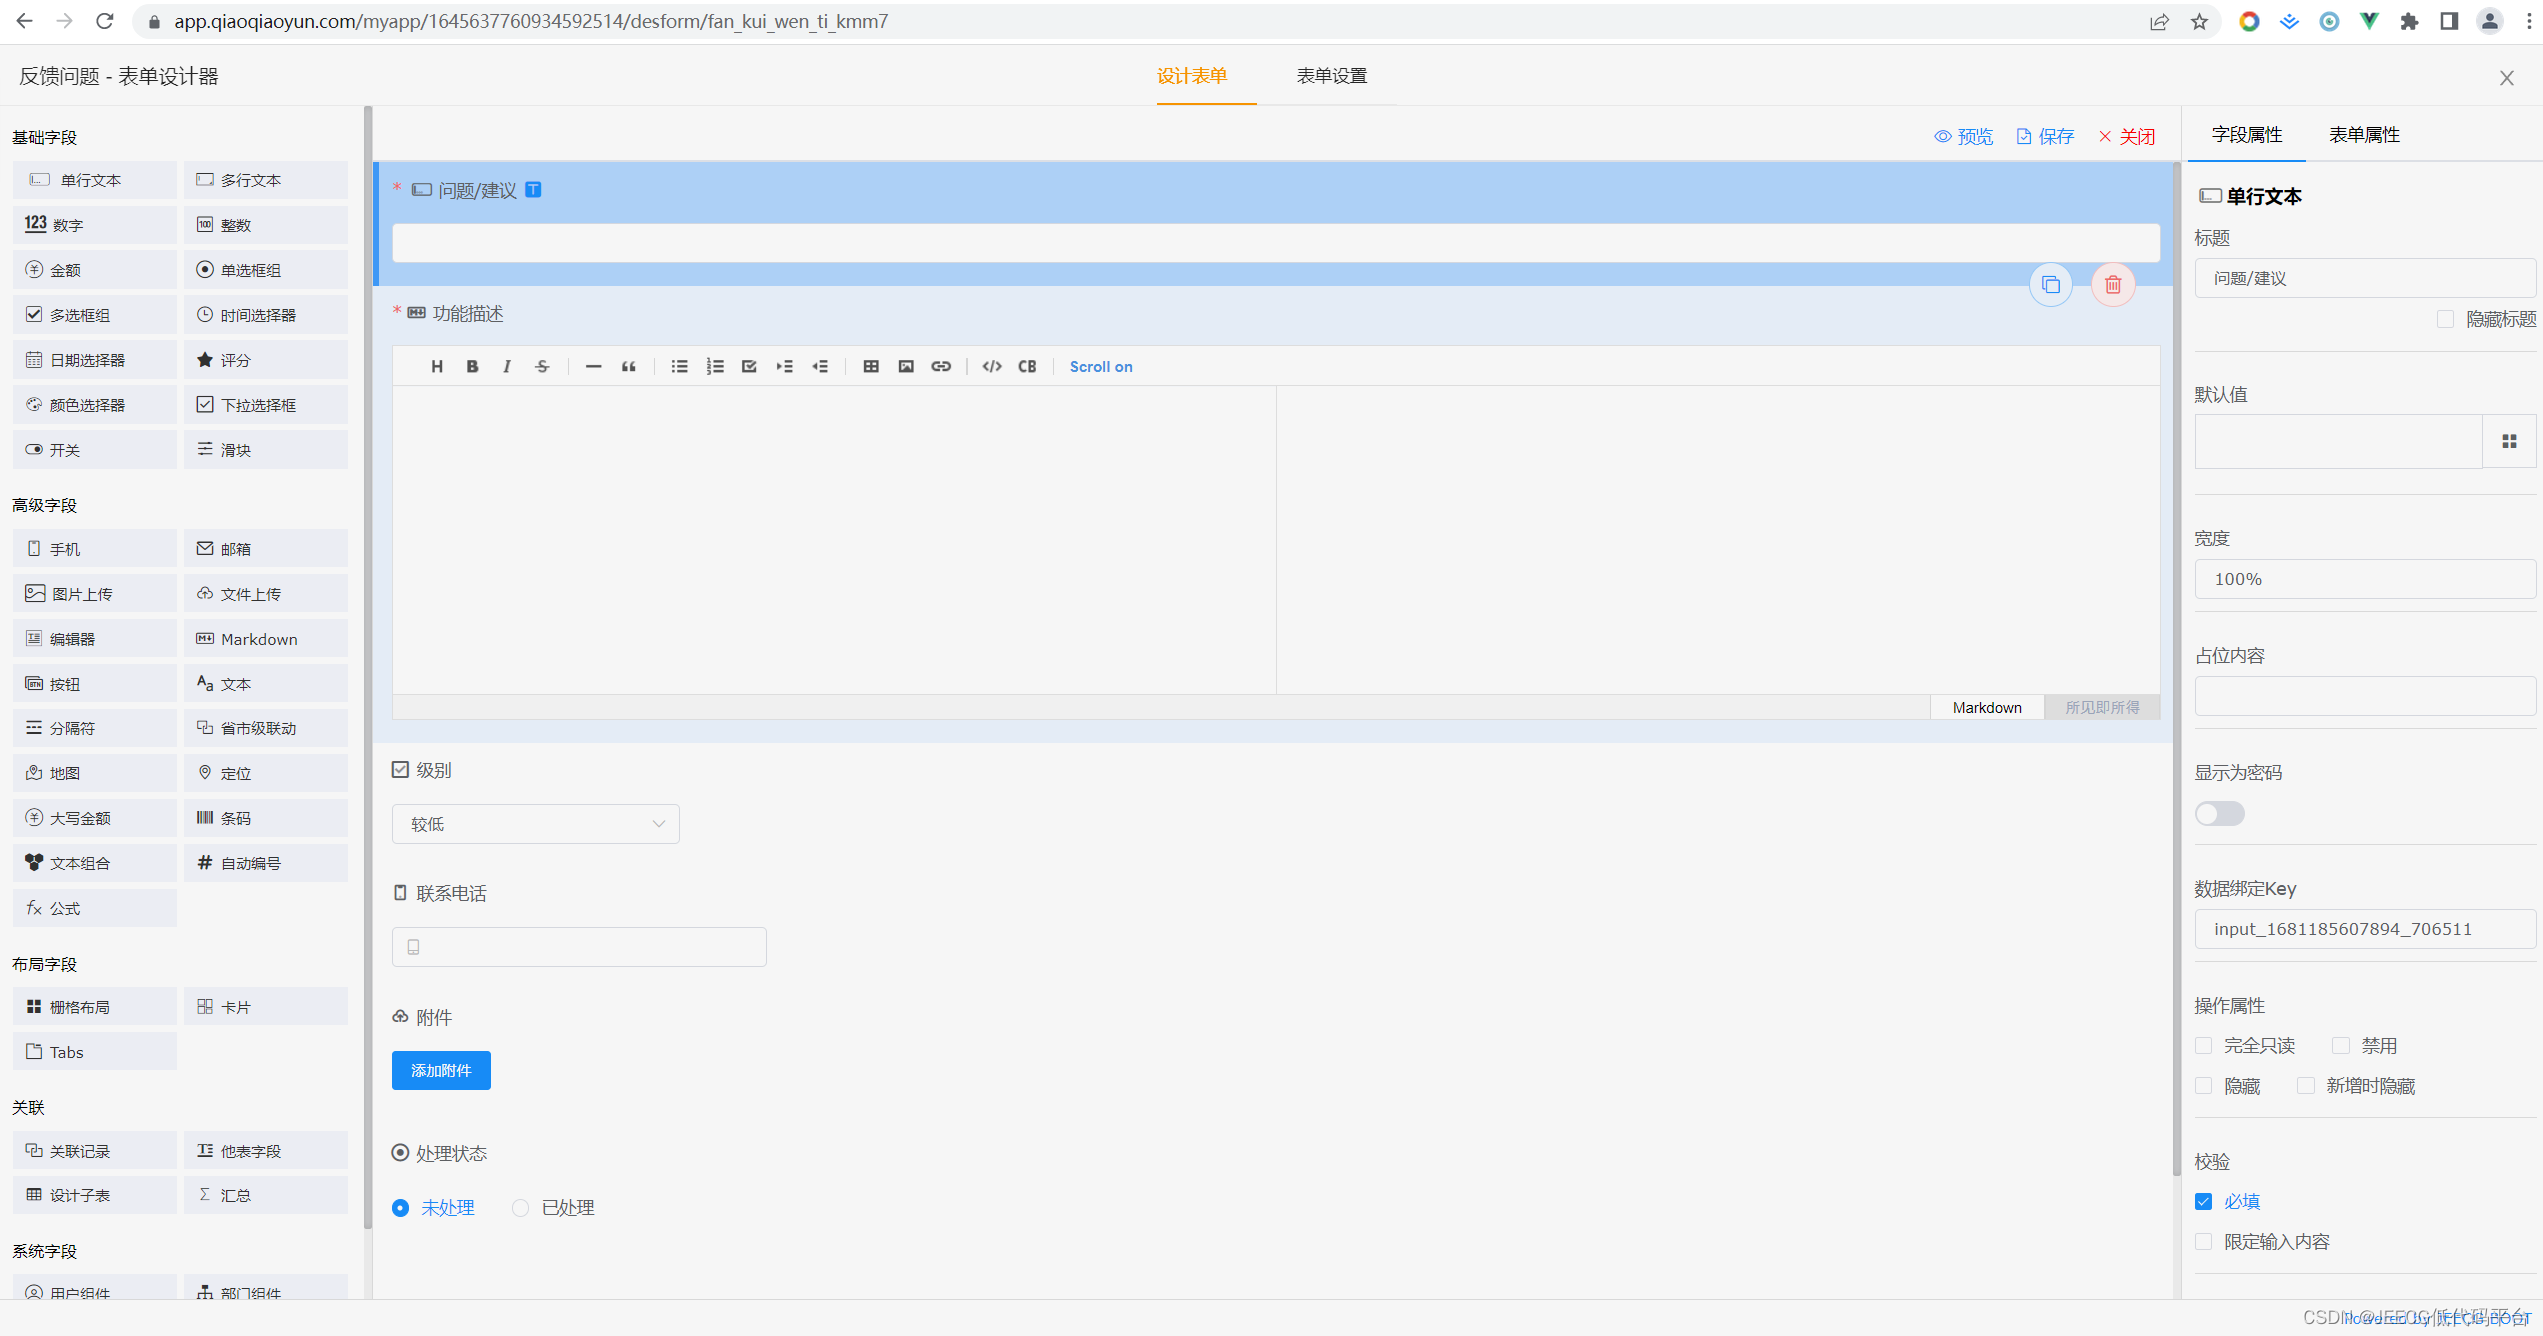Add 地图 field component
The image size is (2543, 1336).
click(95, 773)
